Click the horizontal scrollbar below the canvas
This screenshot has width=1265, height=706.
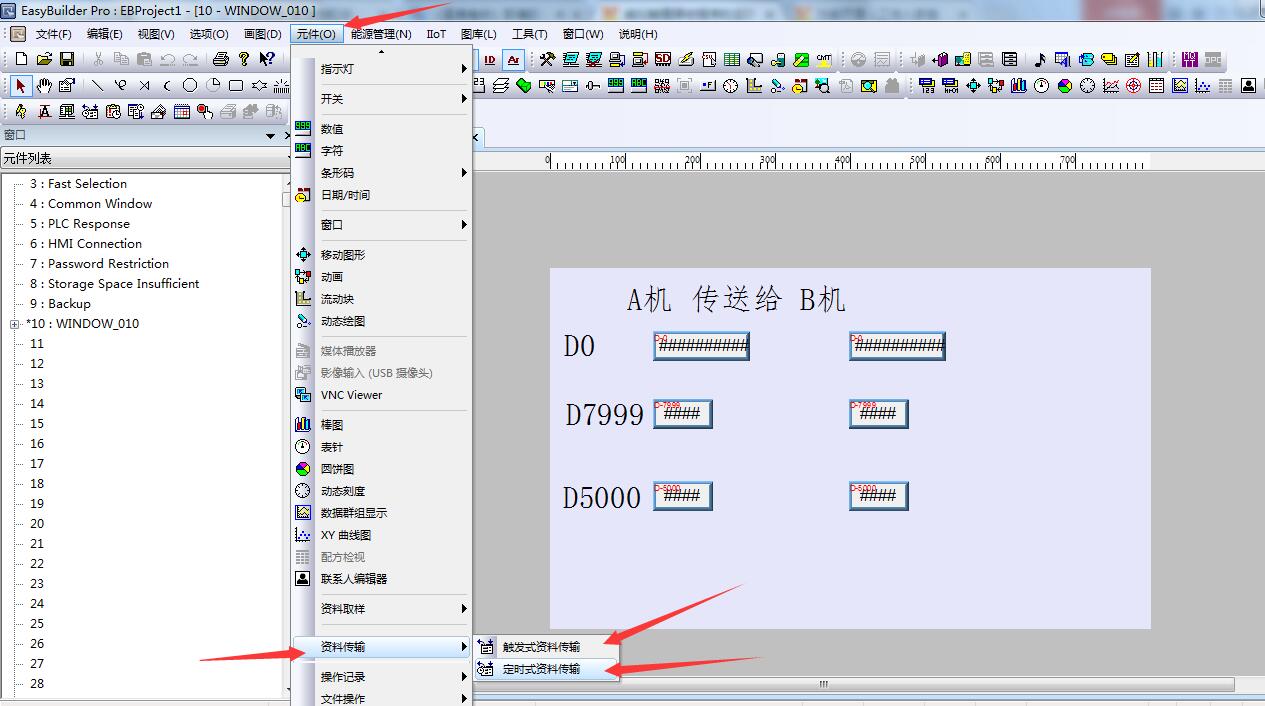coord(824,685)
